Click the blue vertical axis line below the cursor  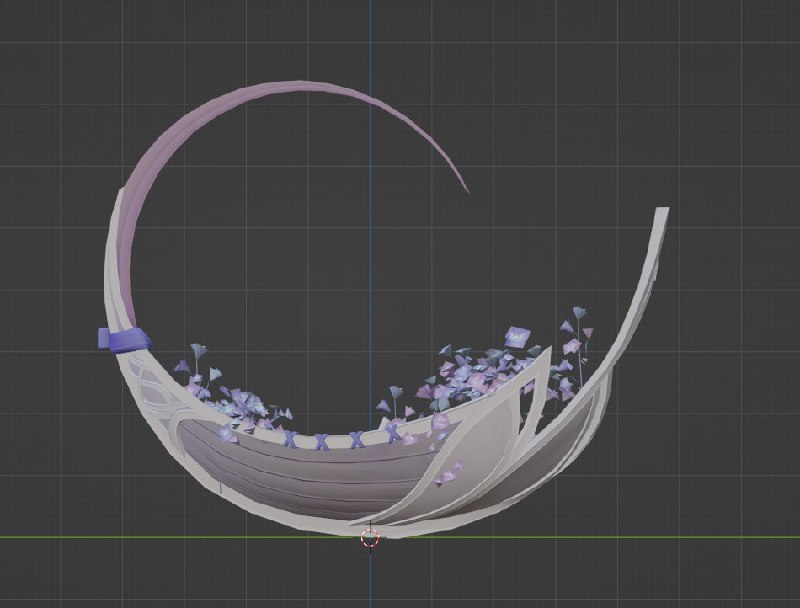coord(370,580)
